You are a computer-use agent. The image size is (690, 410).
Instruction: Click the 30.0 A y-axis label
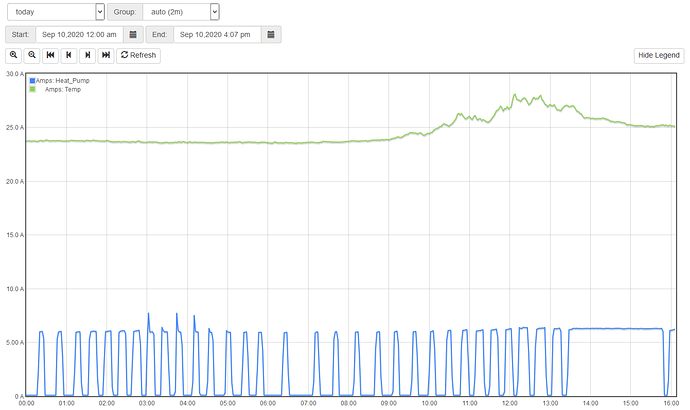pyautogui.click(x=15, y=74)
